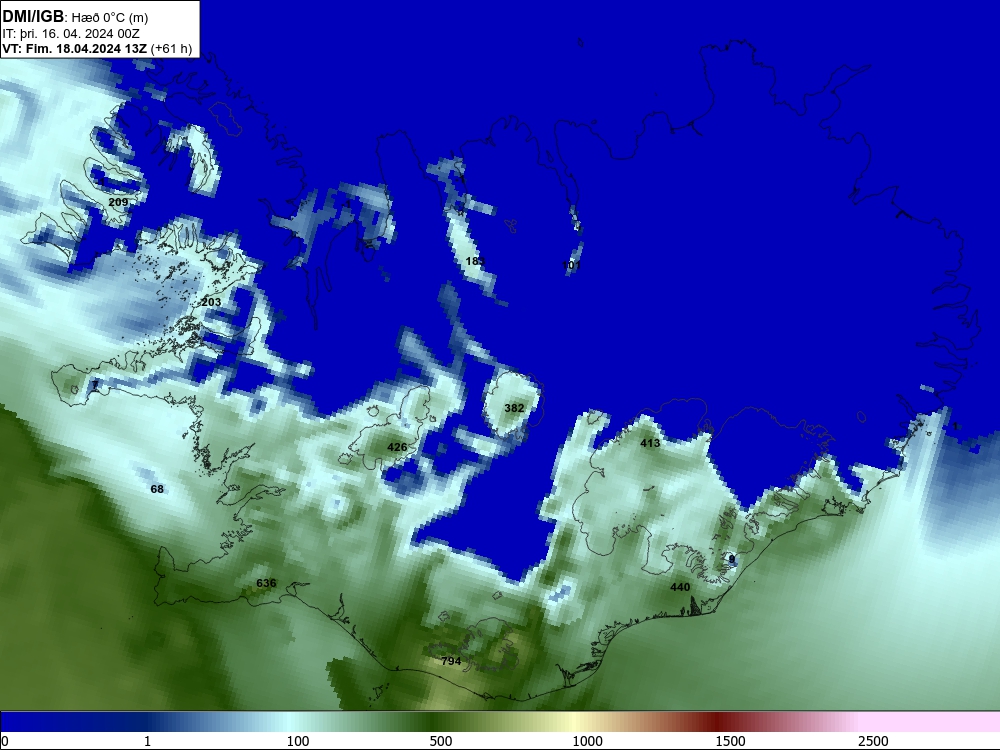Select the IT: þri. 16. 04. 2024 00Z line
This screenshot has height=750, width=1000.
click(x=71, y=34)
